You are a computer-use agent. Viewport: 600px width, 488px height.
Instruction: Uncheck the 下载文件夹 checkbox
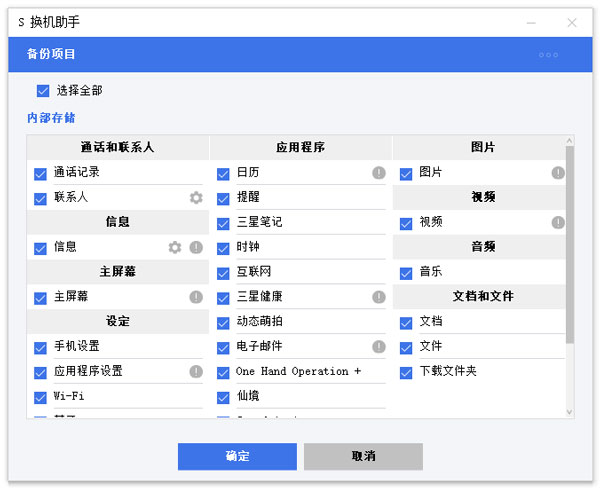[406, 372]
